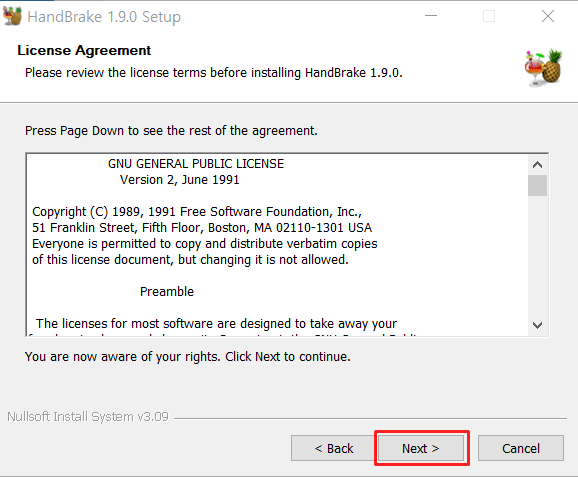Cancel the HandBrake setup
The width and height of the screenshot is (578, 477).
coord(520,448)
